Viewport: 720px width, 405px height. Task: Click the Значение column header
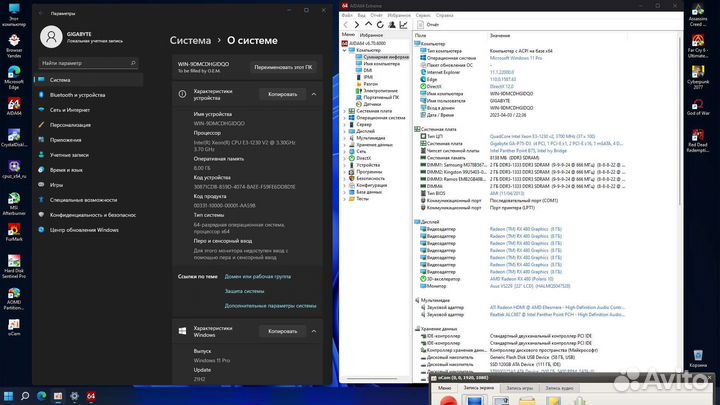tap(499, 35)
